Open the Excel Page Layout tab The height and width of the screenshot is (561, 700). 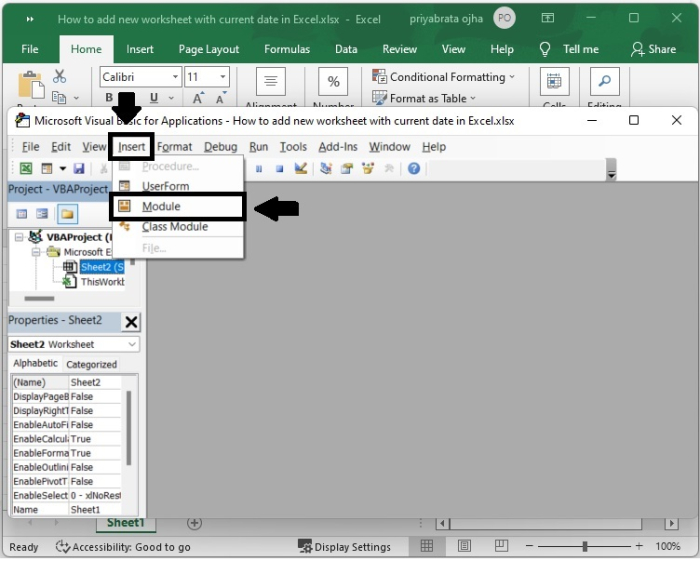[x=208, y=49]
